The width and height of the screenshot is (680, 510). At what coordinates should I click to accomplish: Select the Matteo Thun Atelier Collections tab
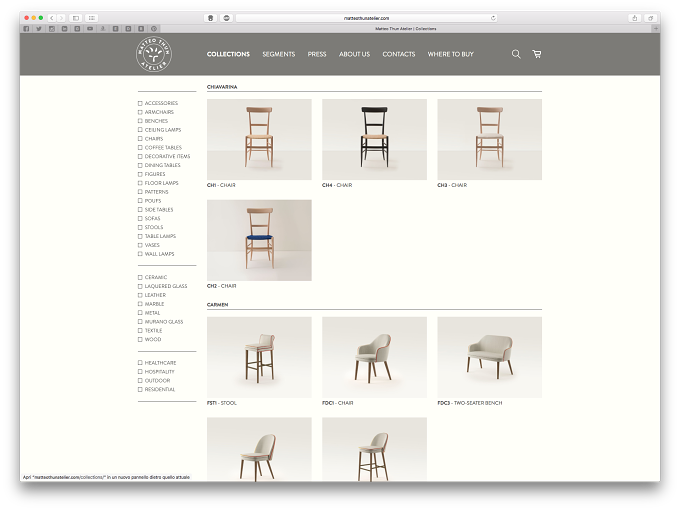pos(406,29)
